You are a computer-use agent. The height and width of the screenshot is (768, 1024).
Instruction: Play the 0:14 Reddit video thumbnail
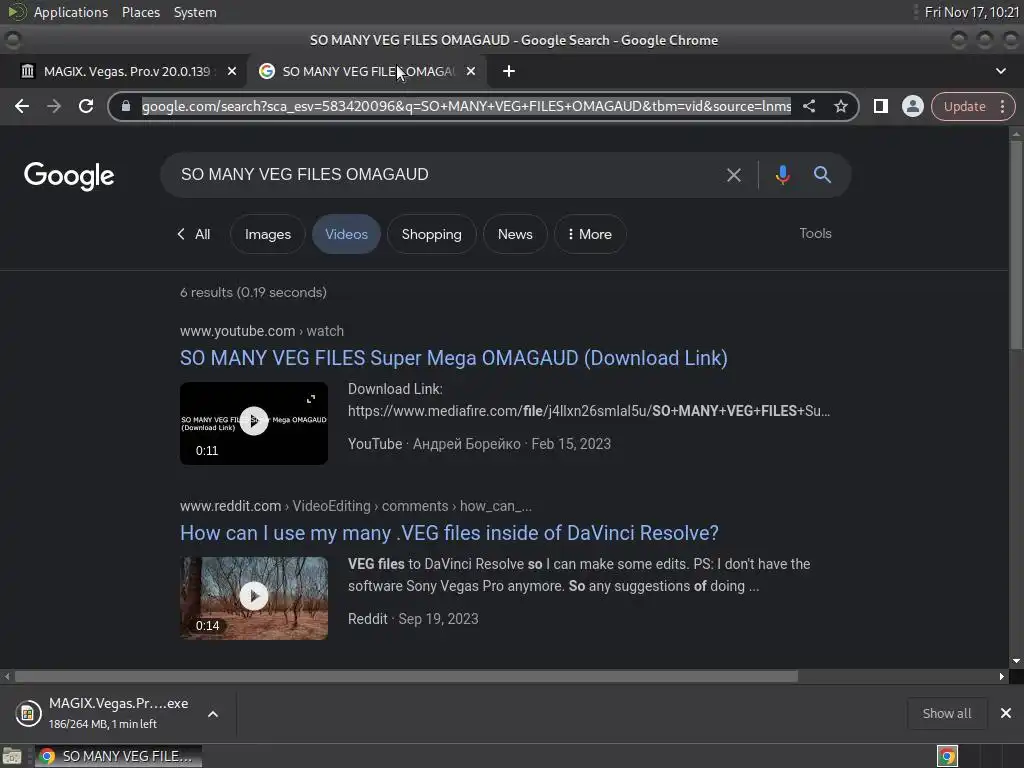(x=254, y=598)
